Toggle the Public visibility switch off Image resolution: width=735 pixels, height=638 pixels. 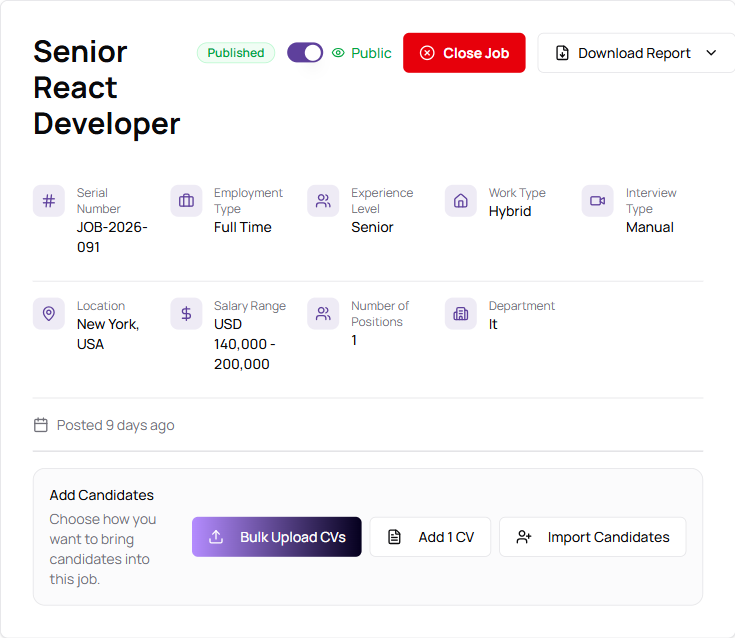(305, 53)
